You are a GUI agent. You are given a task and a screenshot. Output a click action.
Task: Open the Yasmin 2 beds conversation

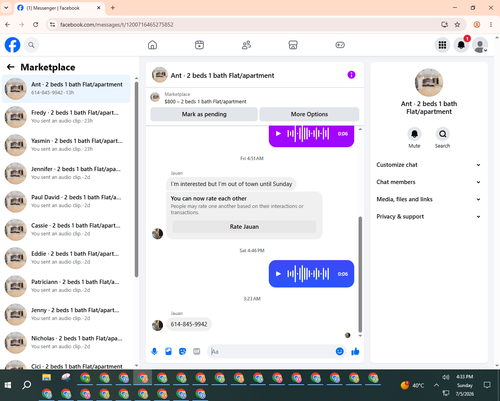click(x=66, y=145)
